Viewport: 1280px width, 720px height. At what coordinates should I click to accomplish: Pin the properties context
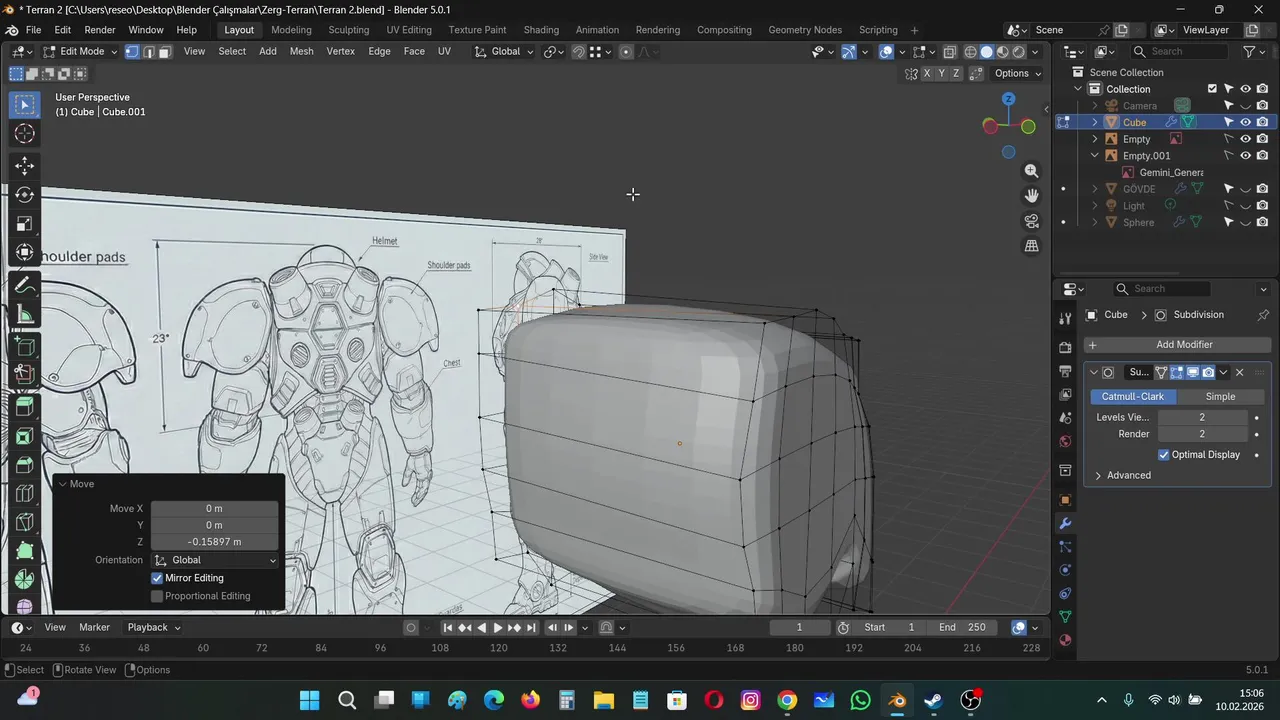tap(1263, 315)
